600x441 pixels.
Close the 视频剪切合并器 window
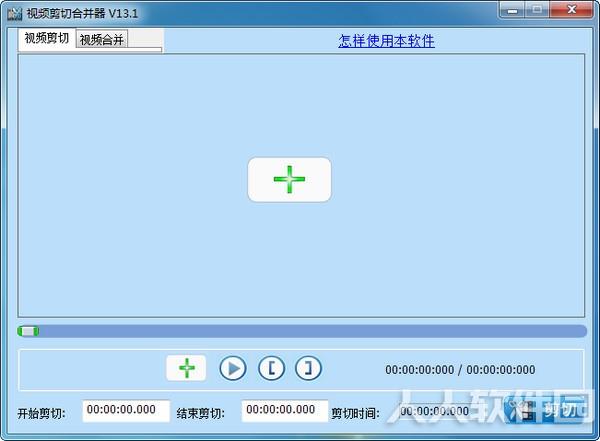point(571,10)
